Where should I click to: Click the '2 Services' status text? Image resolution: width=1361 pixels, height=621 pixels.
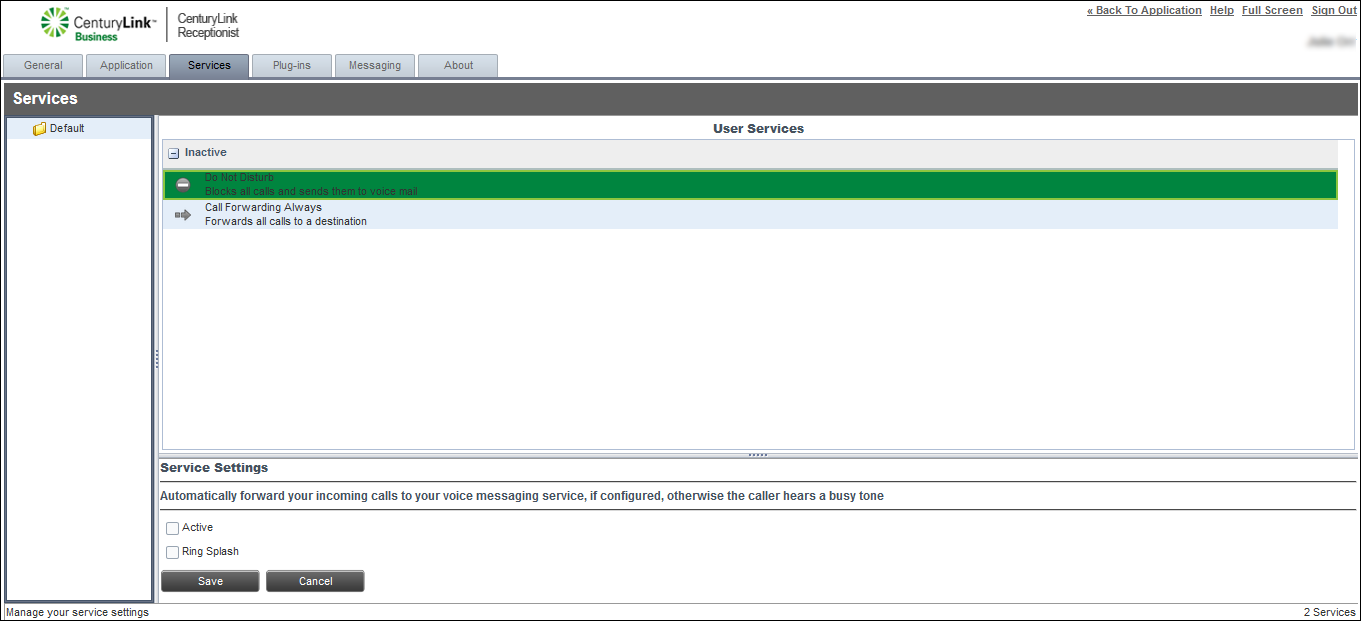point(1329,612)
